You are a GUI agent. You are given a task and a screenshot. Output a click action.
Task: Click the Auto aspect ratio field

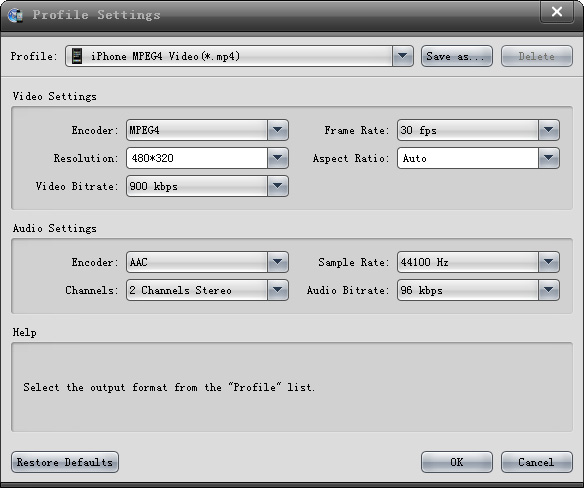click(x=468, y=158)
